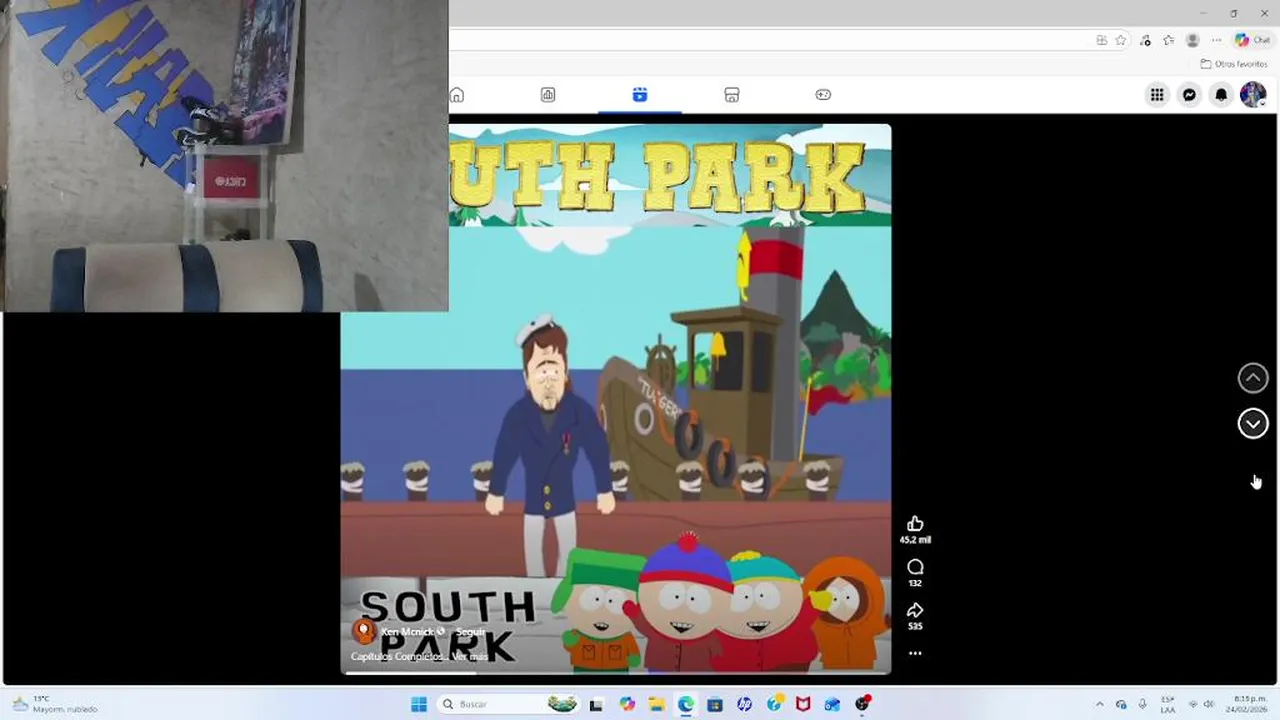
Task: Open OBS Studio on the taskbar
Action: [x=862, y=704]
